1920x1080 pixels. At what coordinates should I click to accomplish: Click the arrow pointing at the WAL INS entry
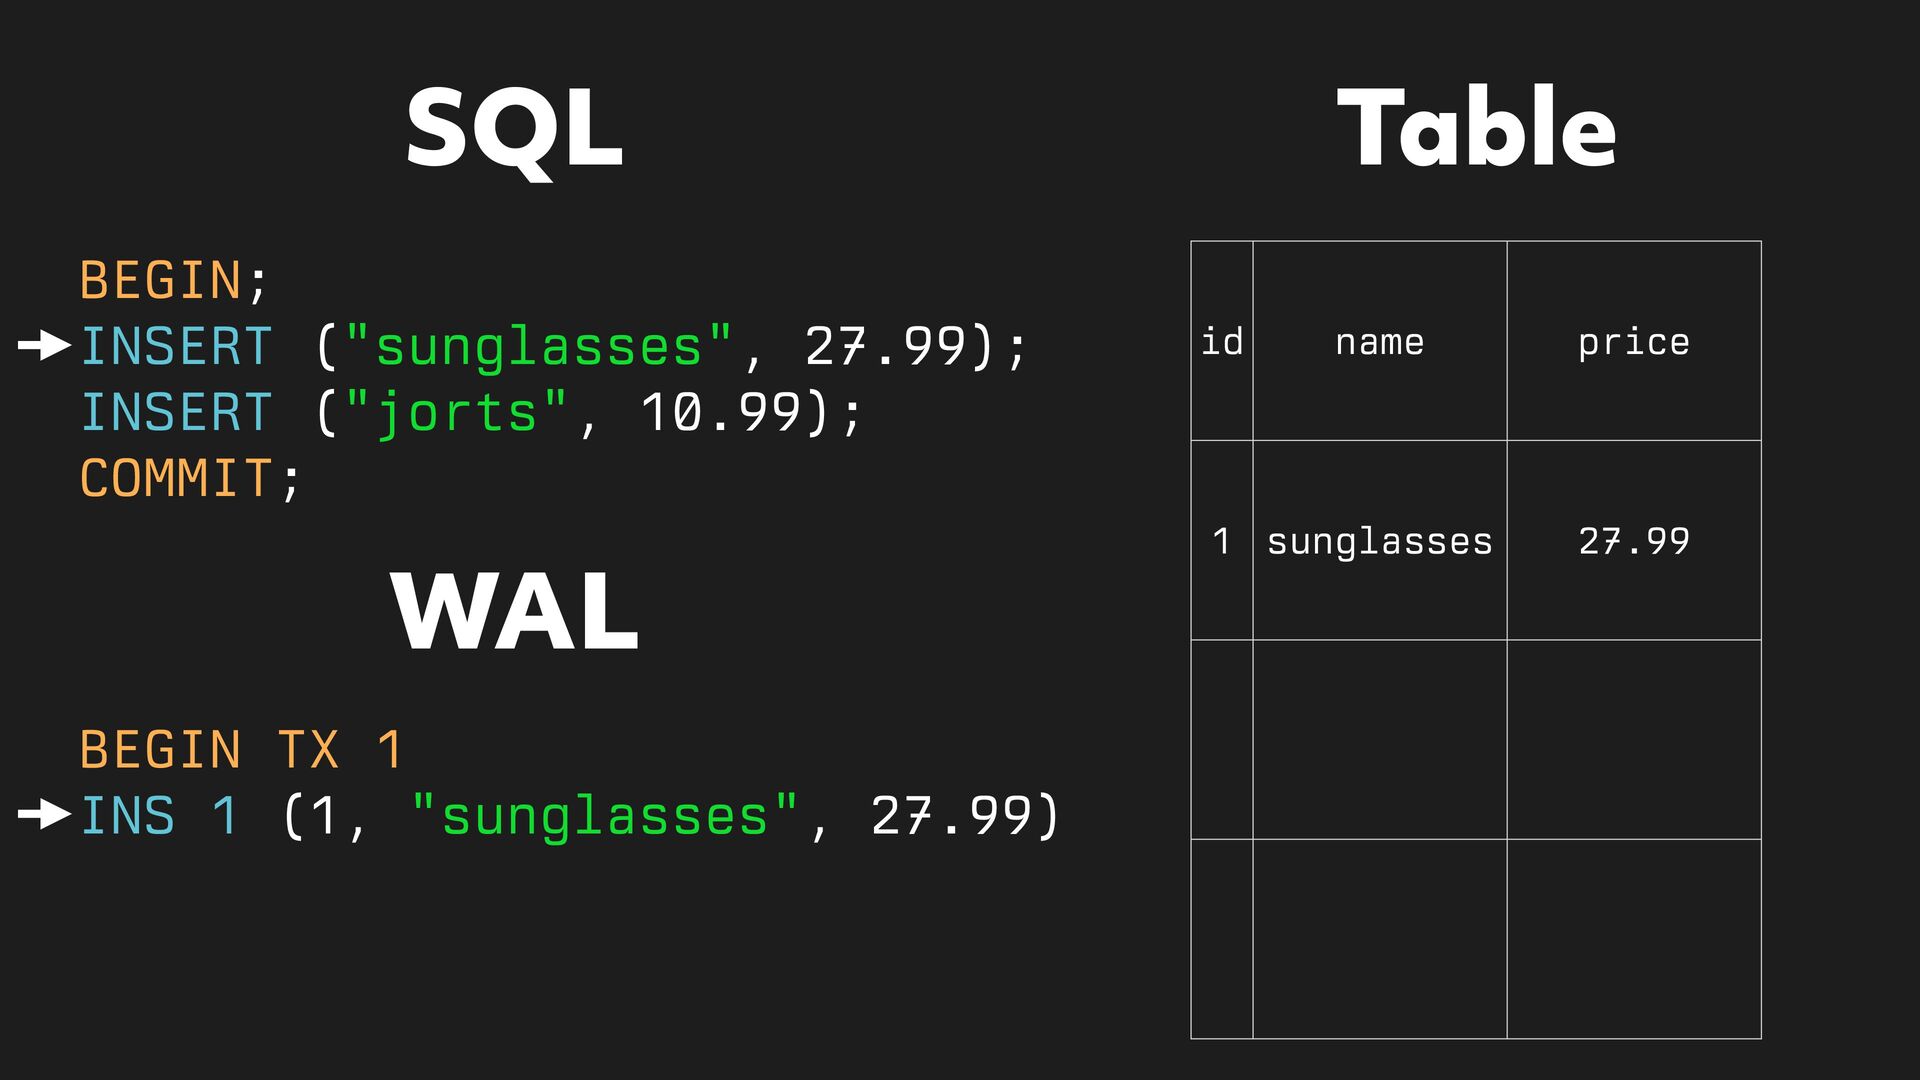tap(44, 815)
